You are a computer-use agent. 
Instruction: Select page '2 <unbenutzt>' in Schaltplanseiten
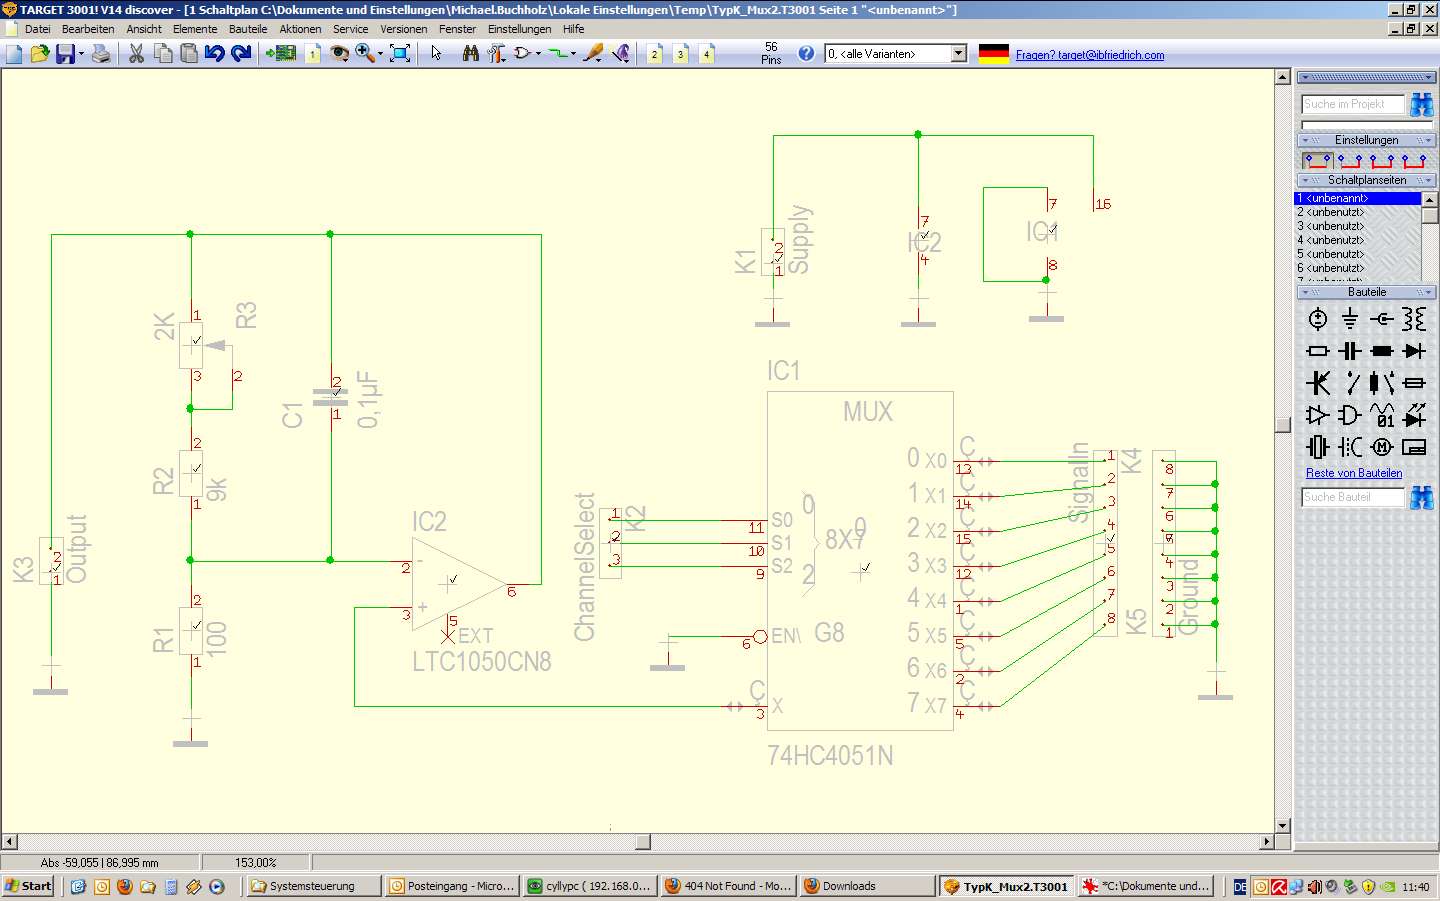[x=1358, y=212]
